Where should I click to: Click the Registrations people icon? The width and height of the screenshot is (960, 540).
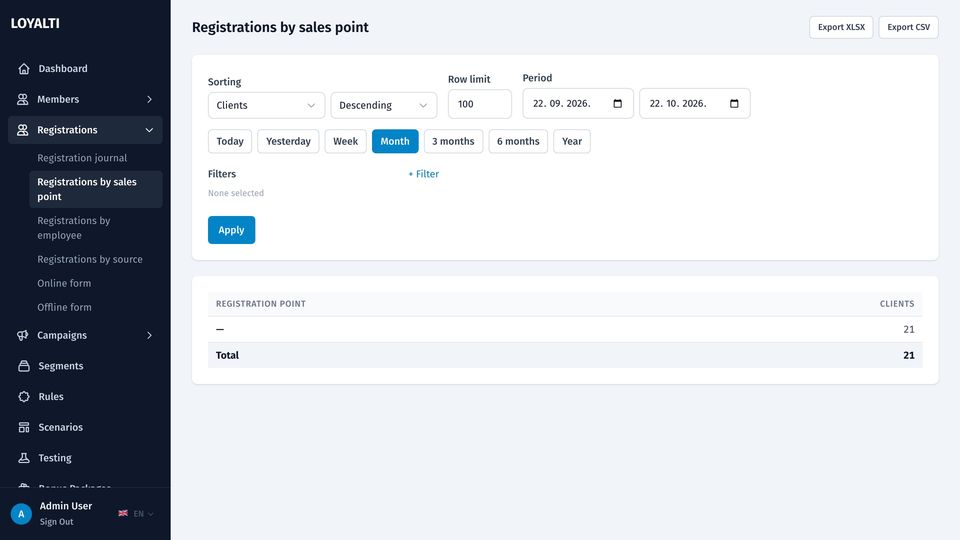click(23, 130)
